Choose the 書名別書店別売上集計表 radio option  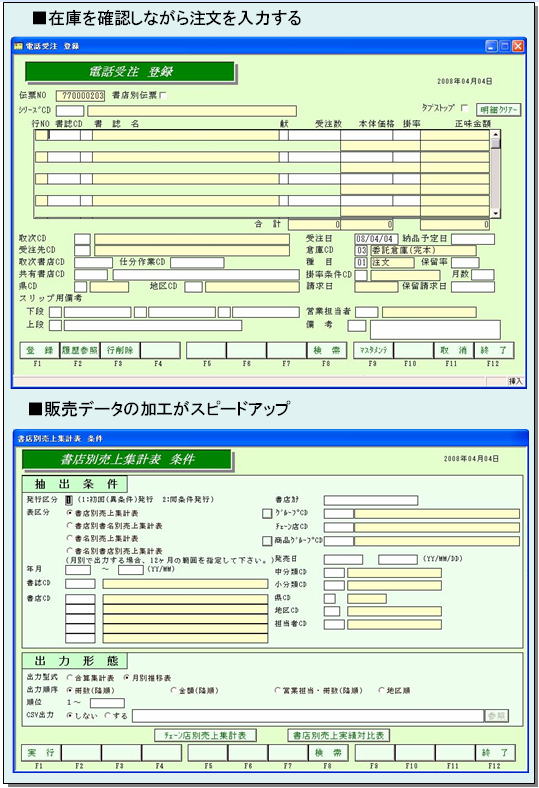69,551
